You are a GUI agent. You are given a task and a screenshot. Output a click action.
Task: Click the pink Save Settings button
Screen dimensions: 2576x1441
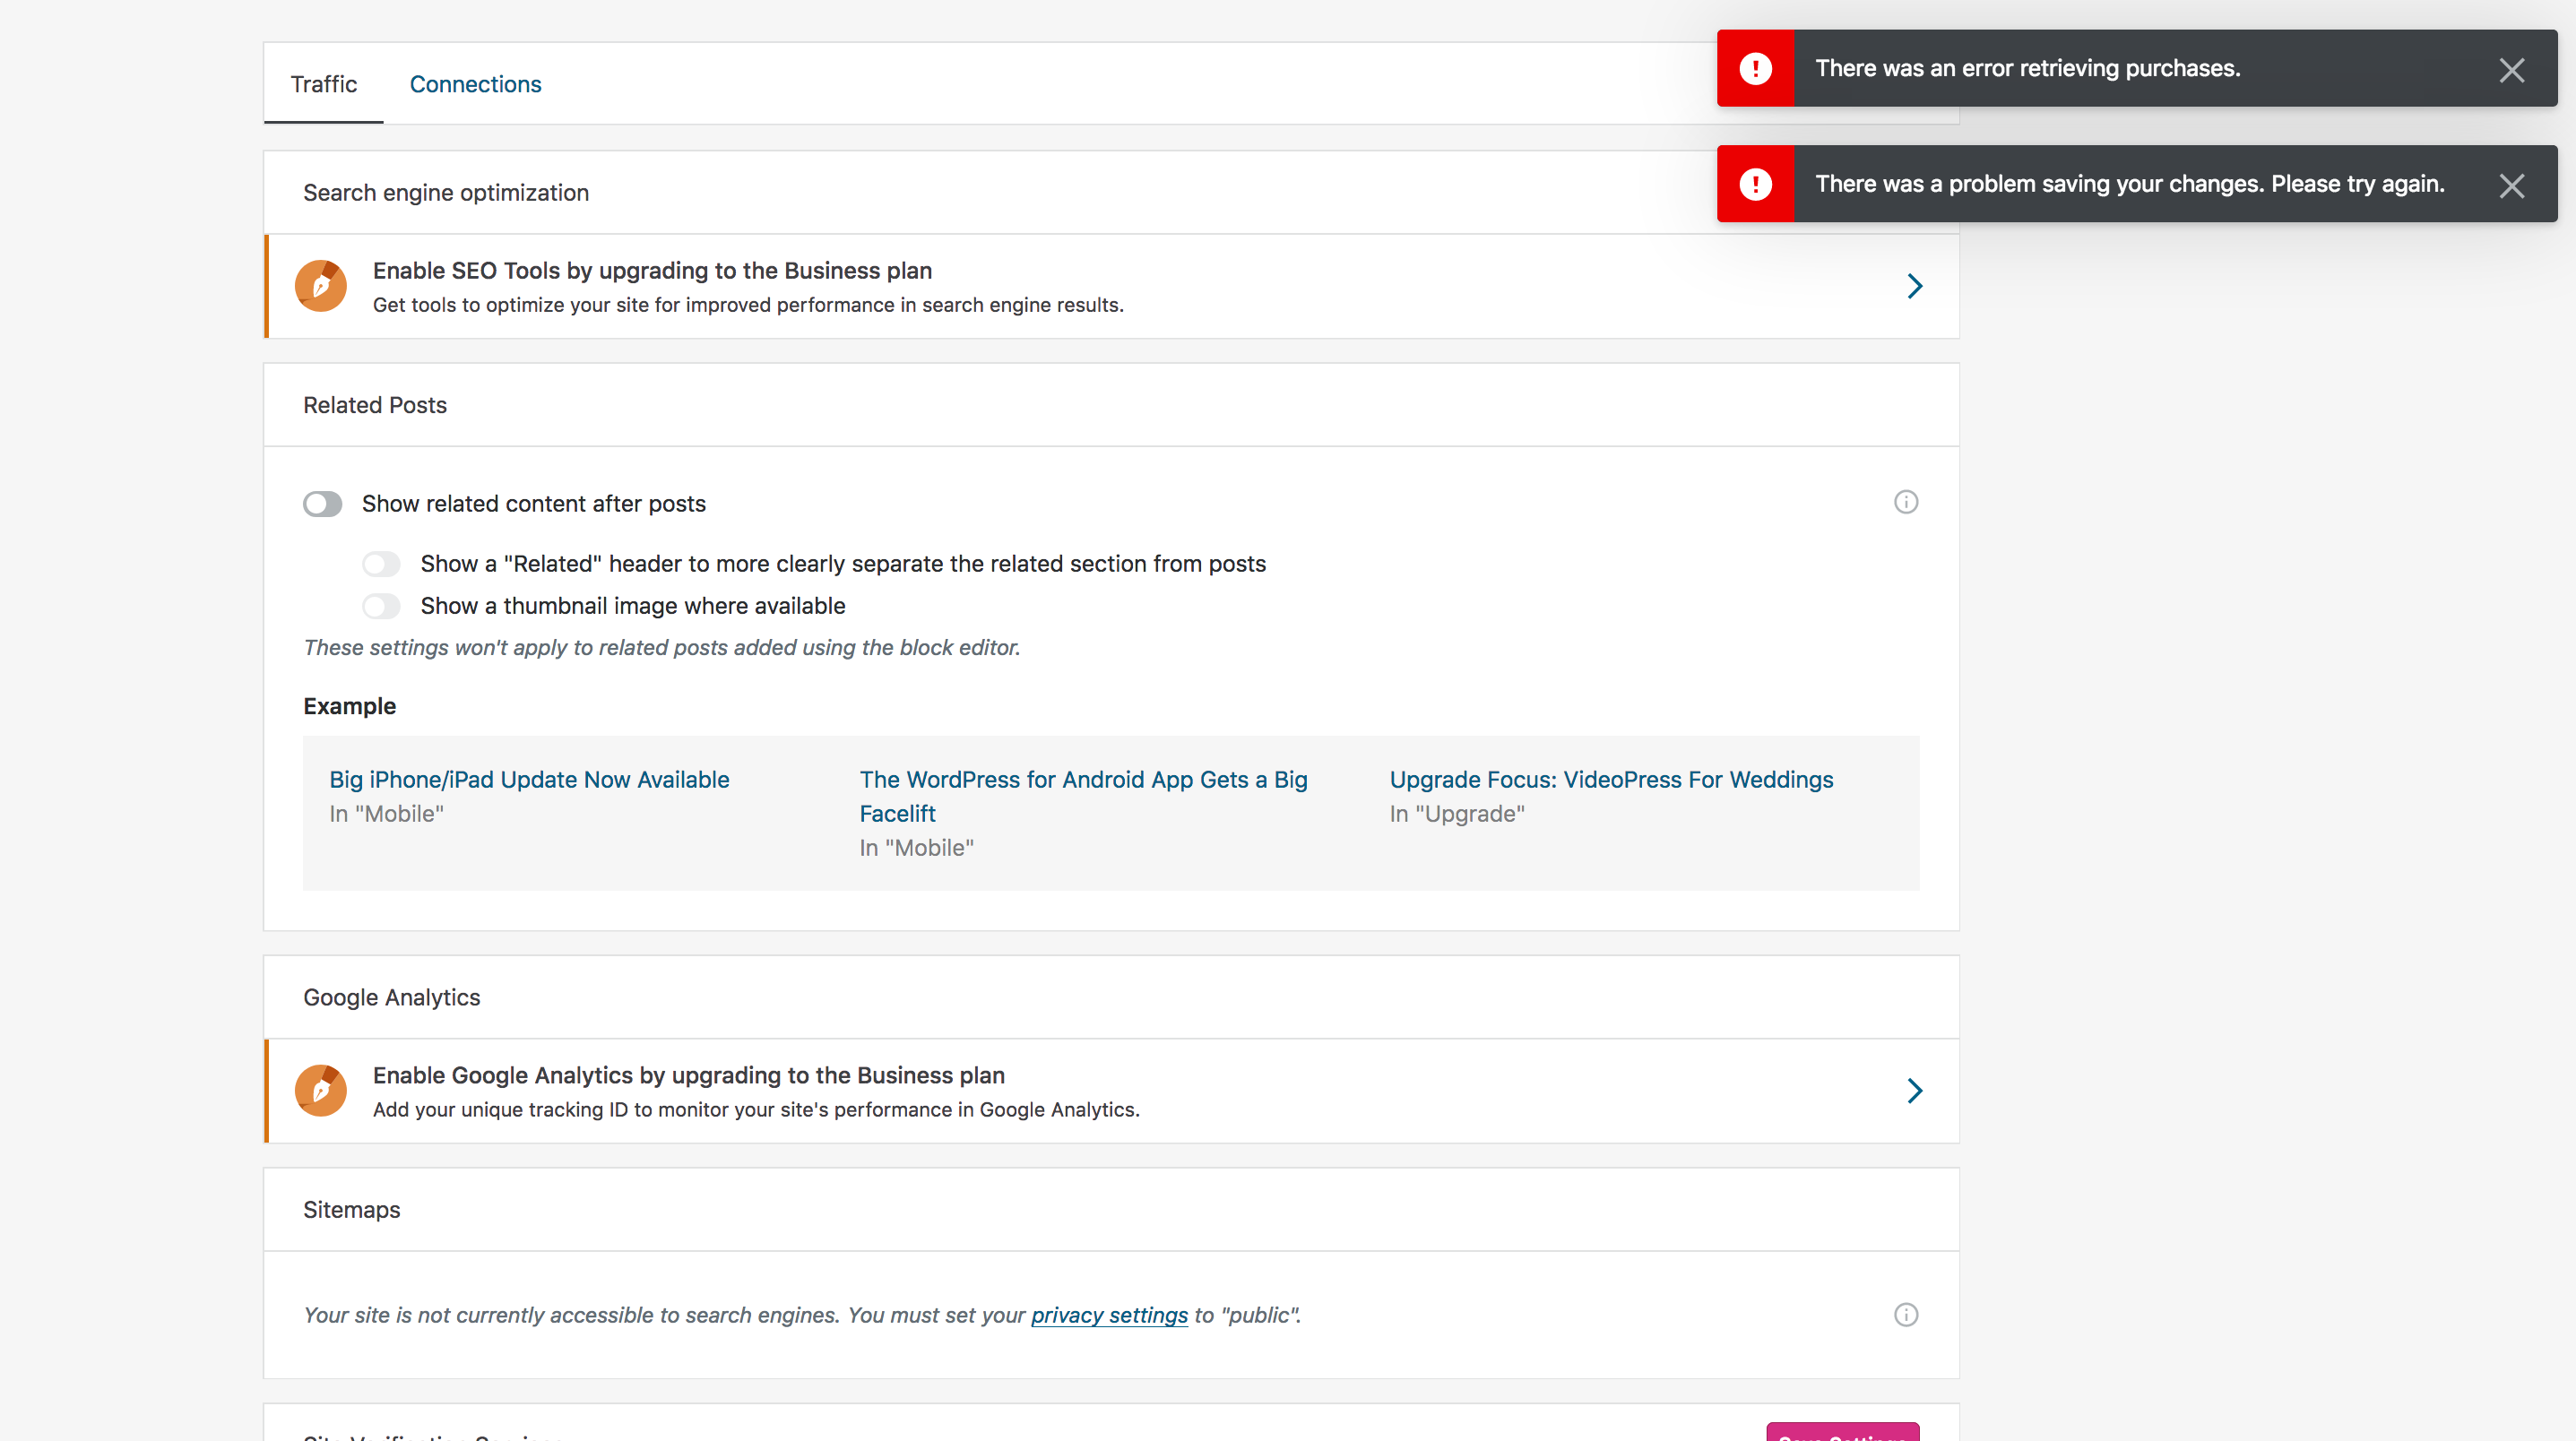[x=1842, y=1433]
